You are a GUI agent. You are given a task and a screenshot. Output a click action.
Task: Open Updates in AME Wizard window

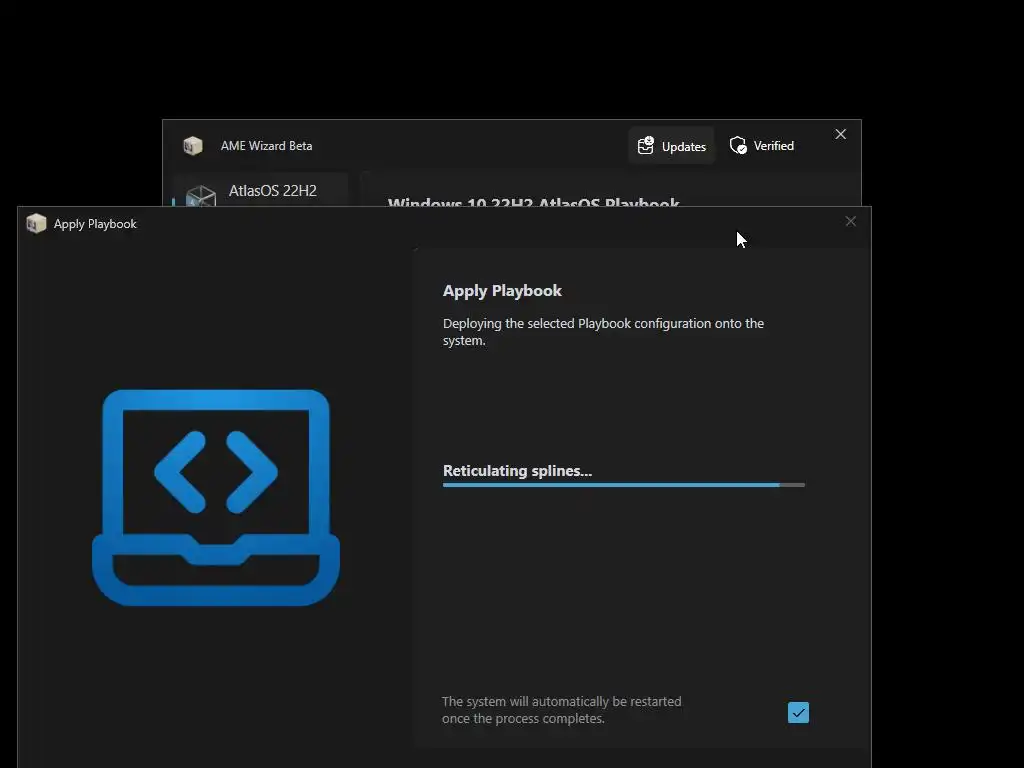point(671,146)
